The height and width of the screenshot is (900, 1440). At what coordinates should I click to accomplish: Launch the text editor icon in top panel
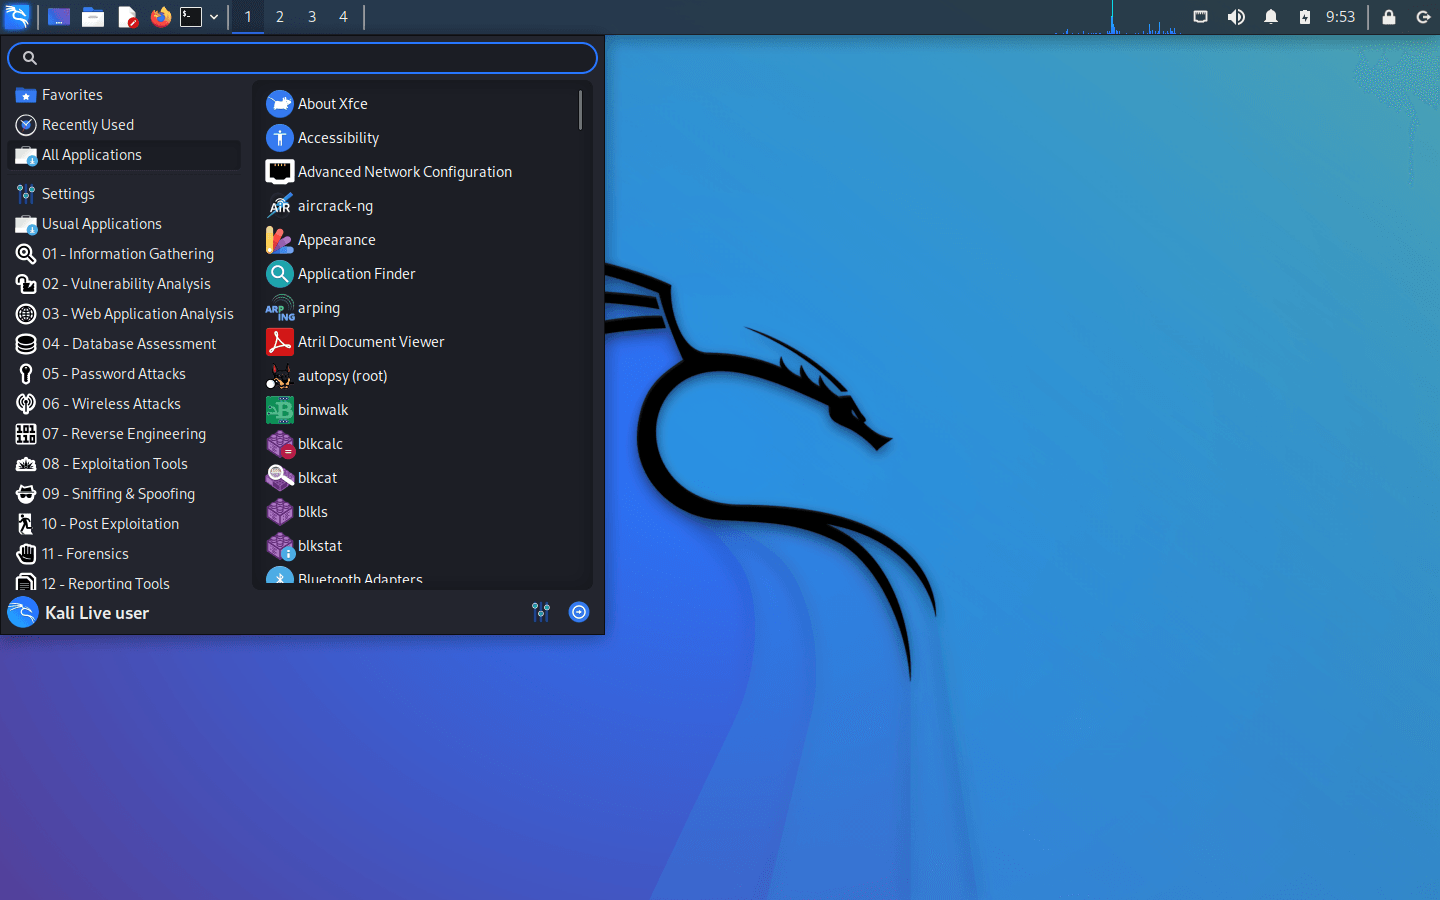127,17
